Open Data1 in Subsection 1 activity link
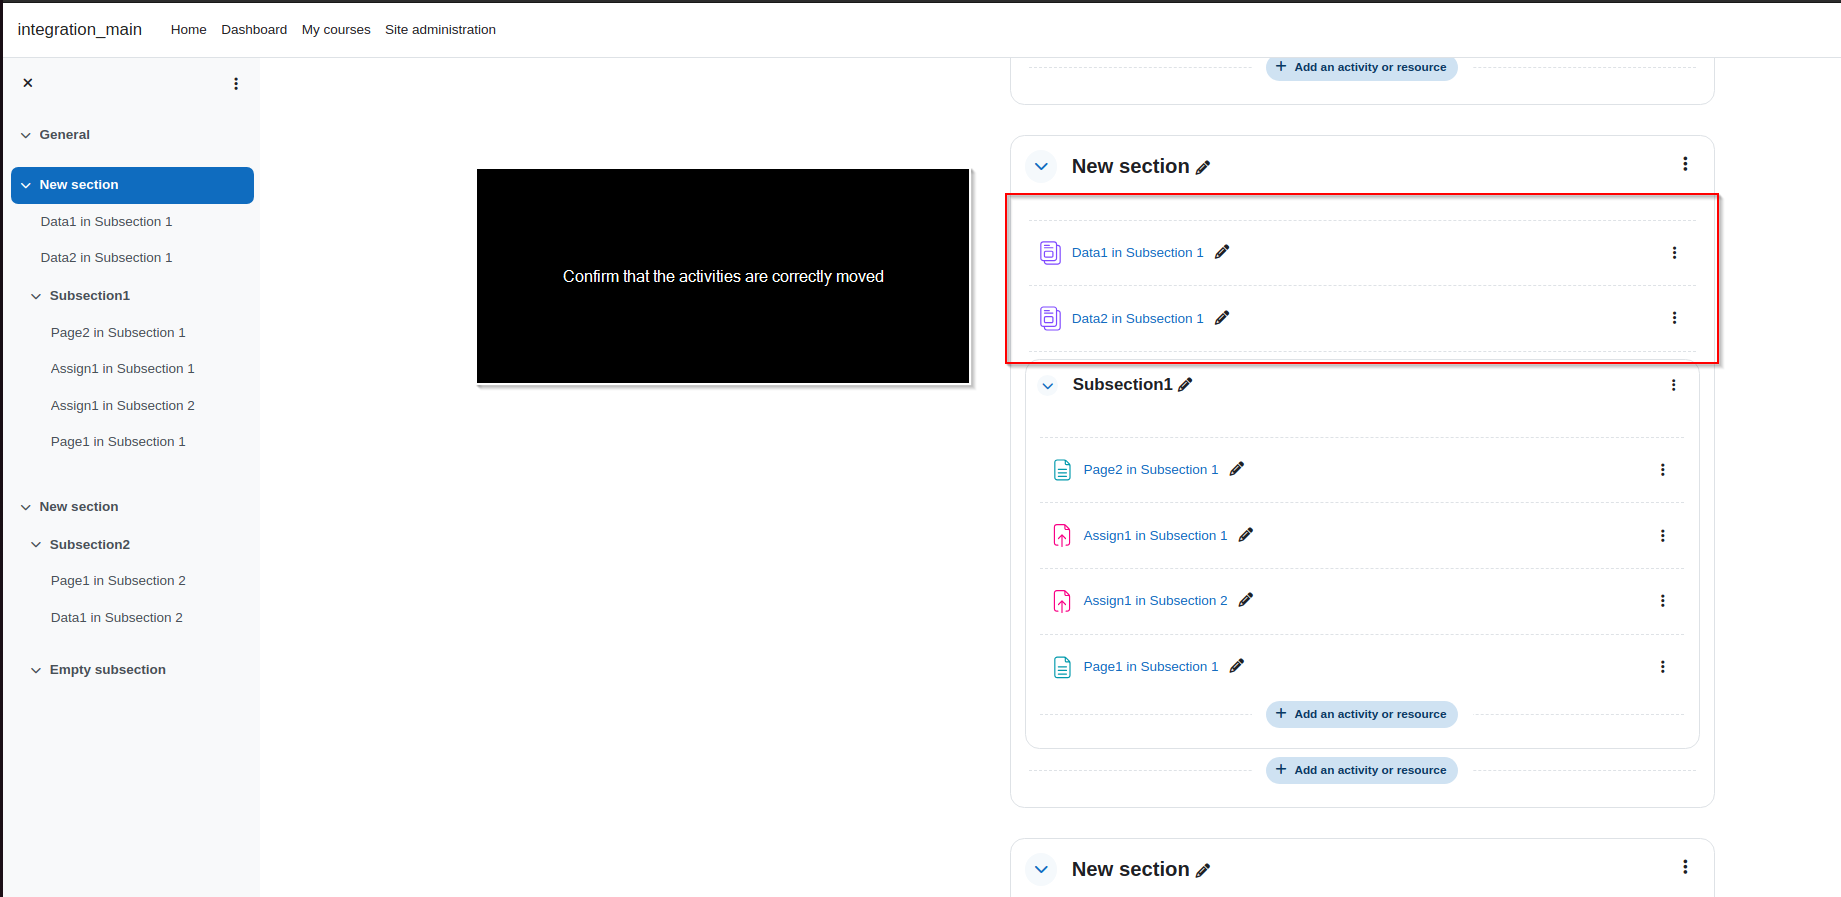The width and height of the screenshot is (1841, 897). point(1137,253)
